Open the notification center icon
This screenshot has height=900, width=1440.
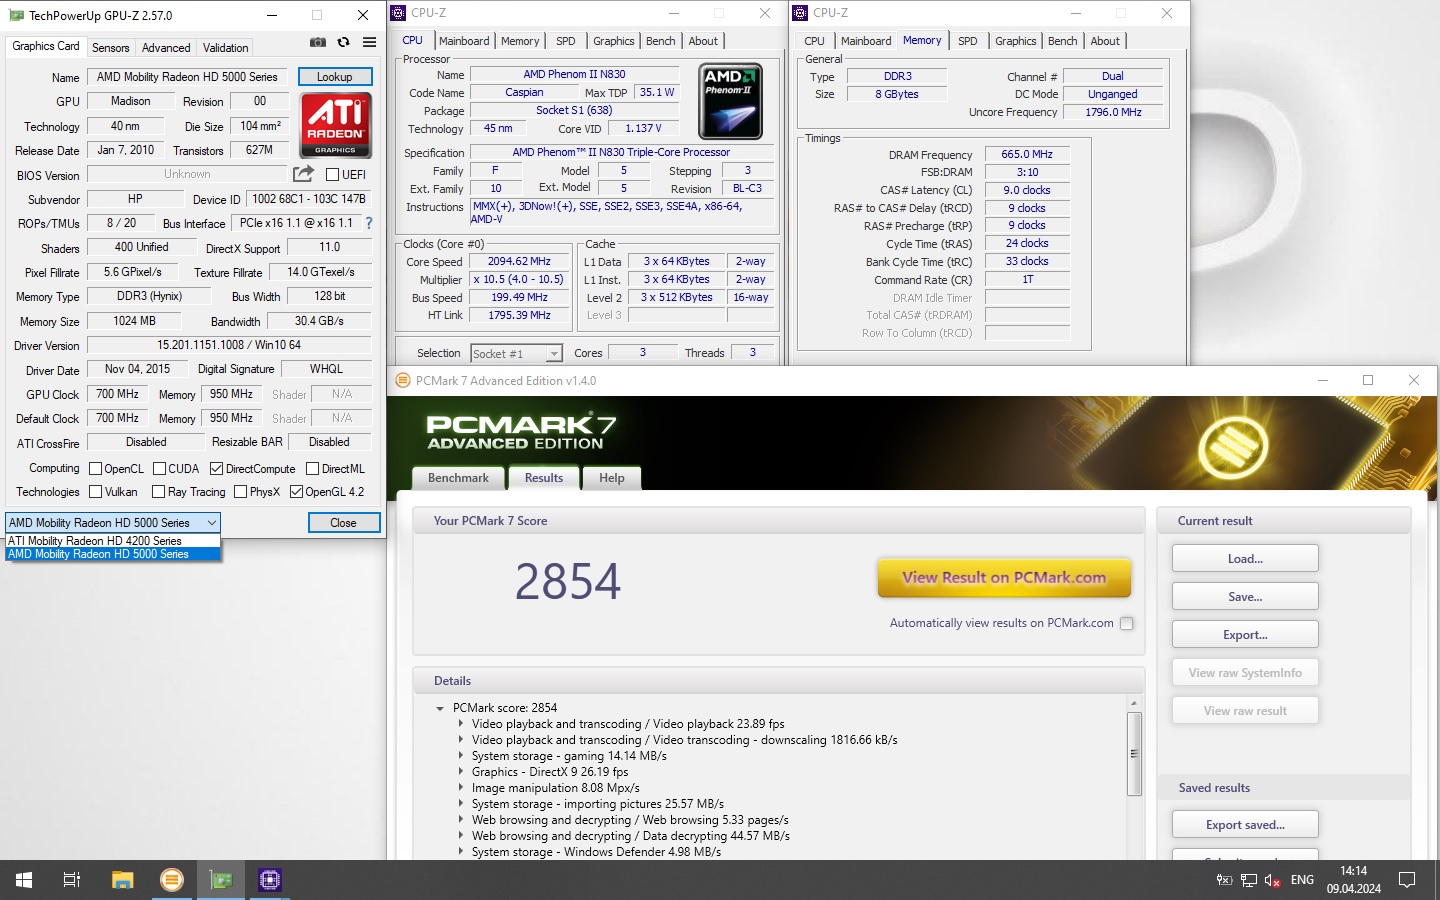coord(1407,880)
